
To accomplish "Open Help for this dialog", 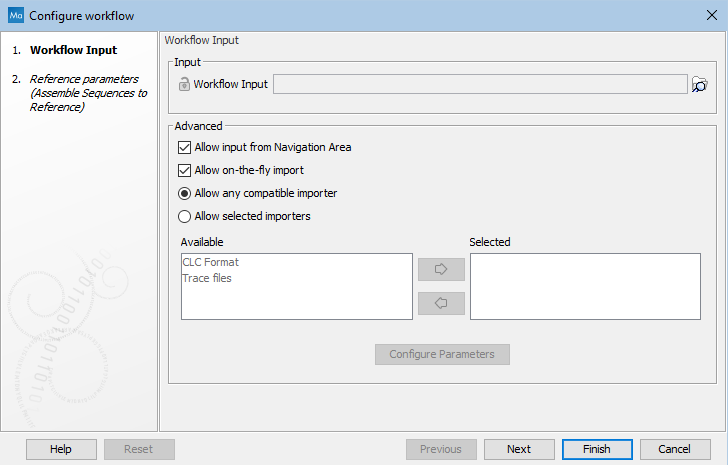I will tap(61, 449).
